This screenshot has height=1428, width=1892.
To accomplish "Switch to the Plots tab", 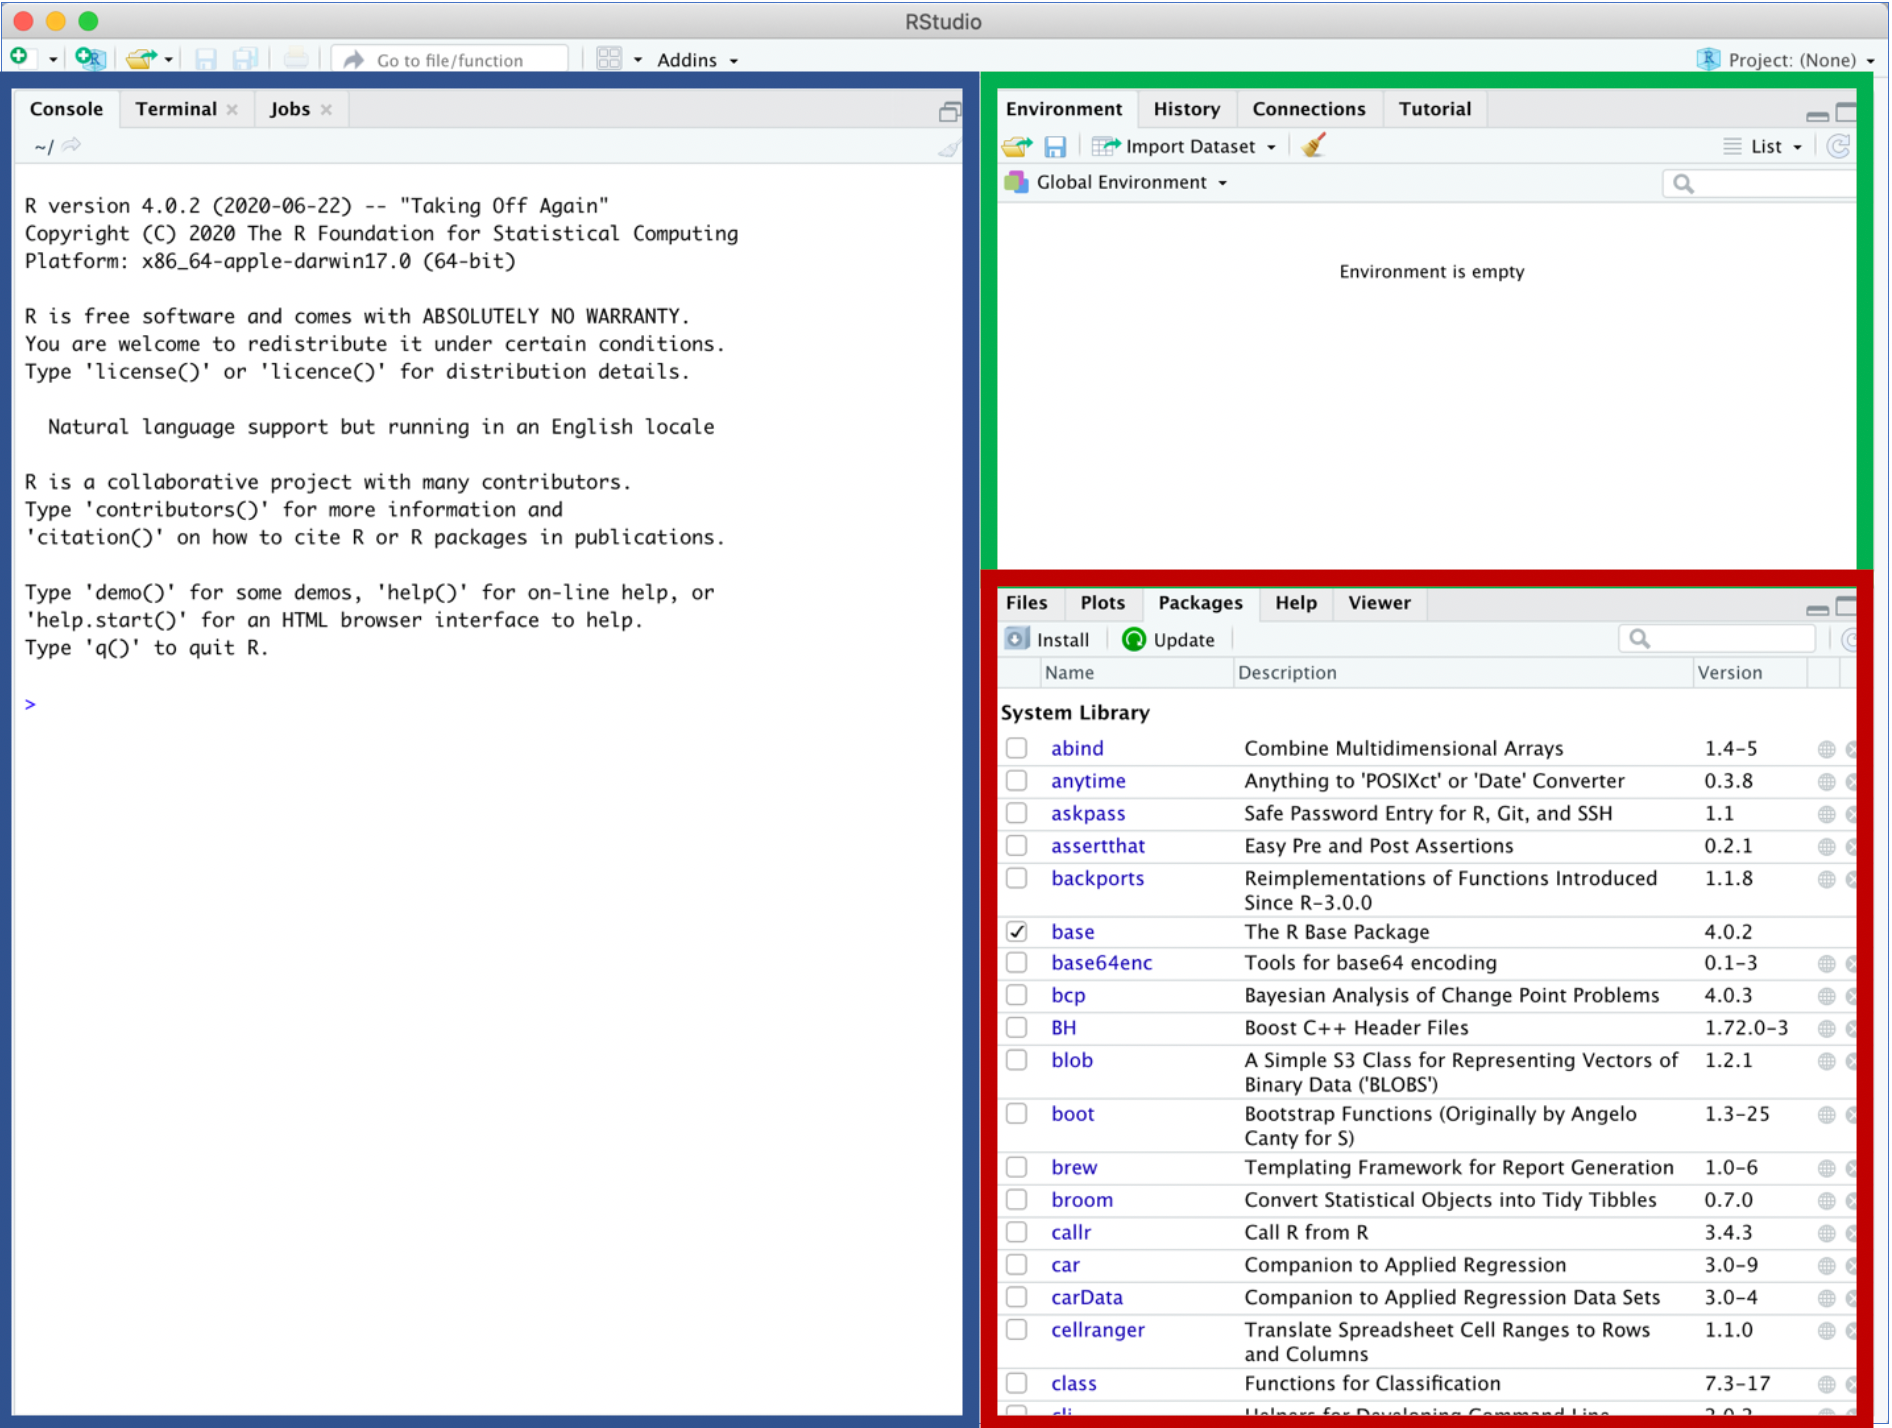I will pyautogui.click(x=1102, y=603).
